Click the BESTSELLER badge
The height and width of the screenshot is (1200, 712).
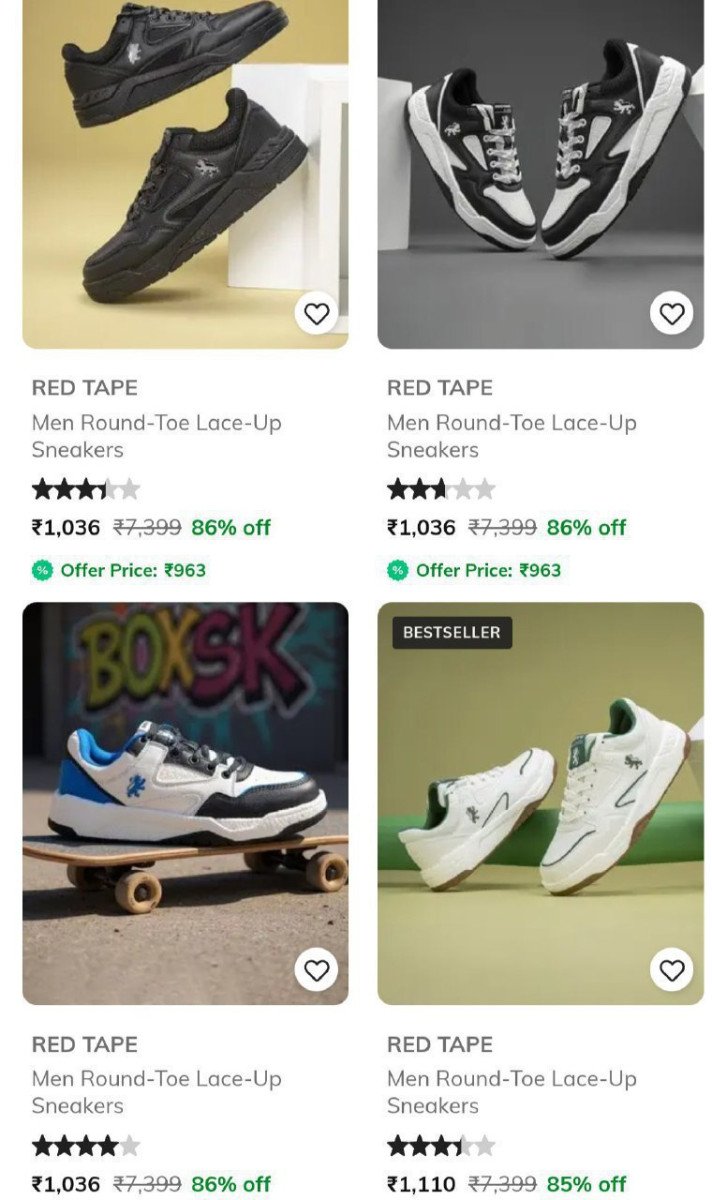(452, 633)
